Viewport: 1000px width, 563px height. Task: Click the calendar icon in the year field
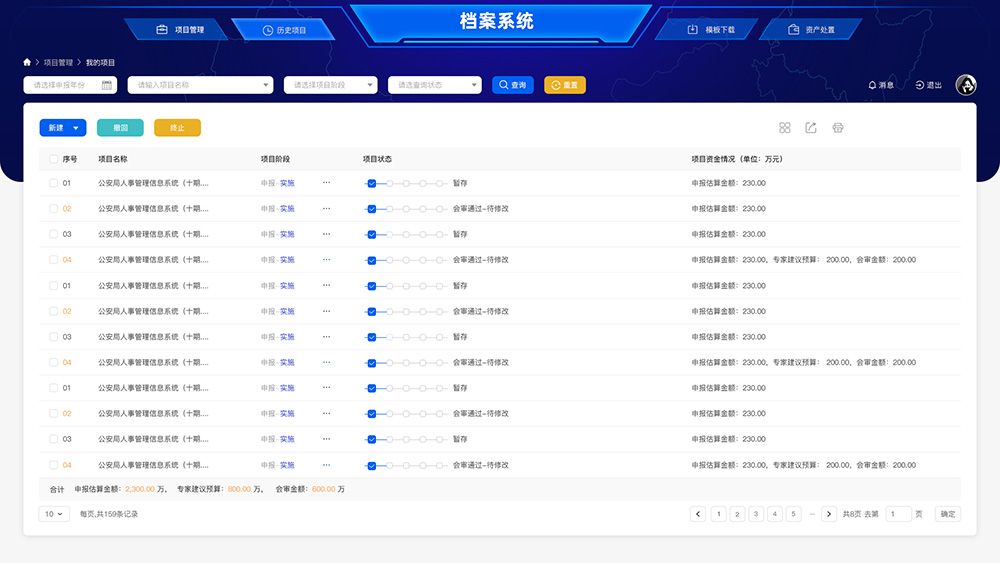(107, 85)
